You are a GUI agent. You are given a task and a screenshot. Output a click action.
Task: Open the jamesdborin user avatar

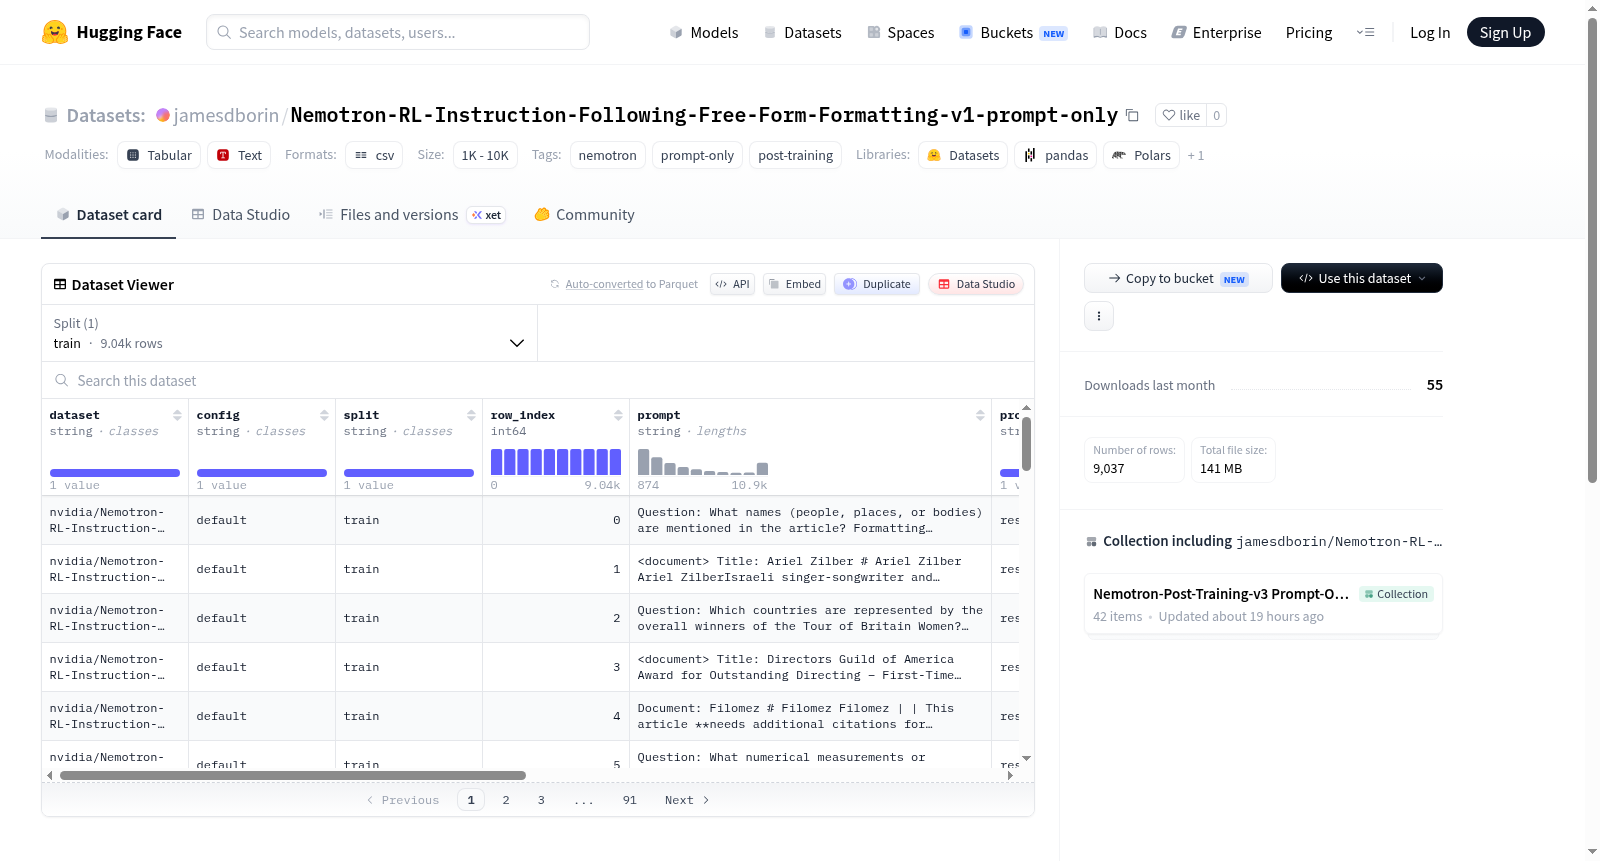(163, 115)
